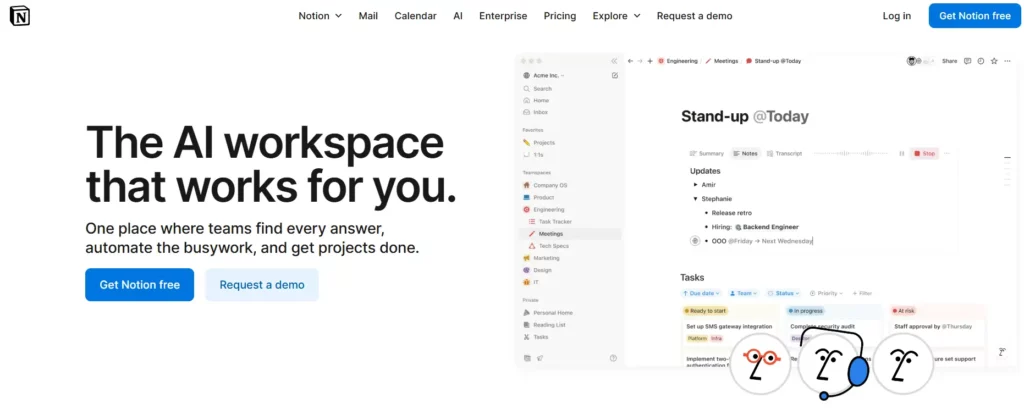
Task: Click the plus icon beside the navigation arrows
Action: tap(650, 61)
